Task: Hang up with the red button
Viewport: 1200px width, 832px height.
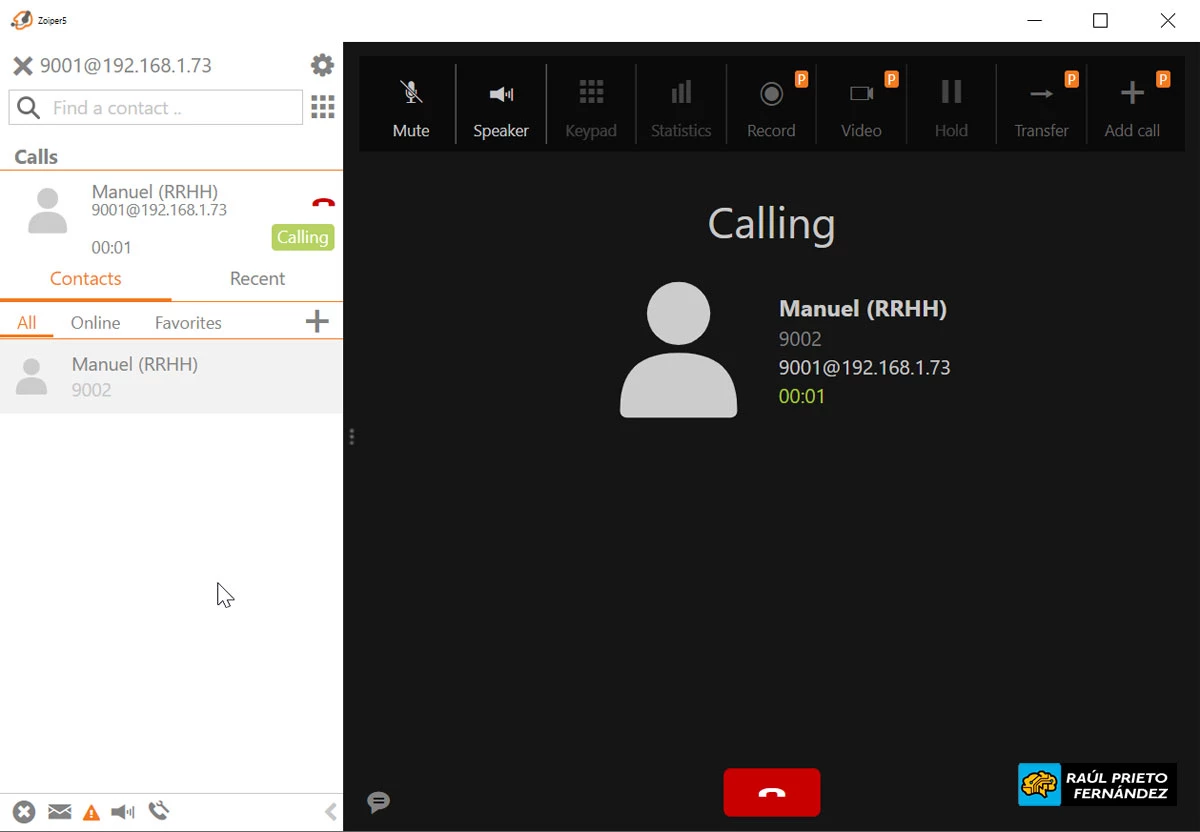Action: tap(772, 793)
